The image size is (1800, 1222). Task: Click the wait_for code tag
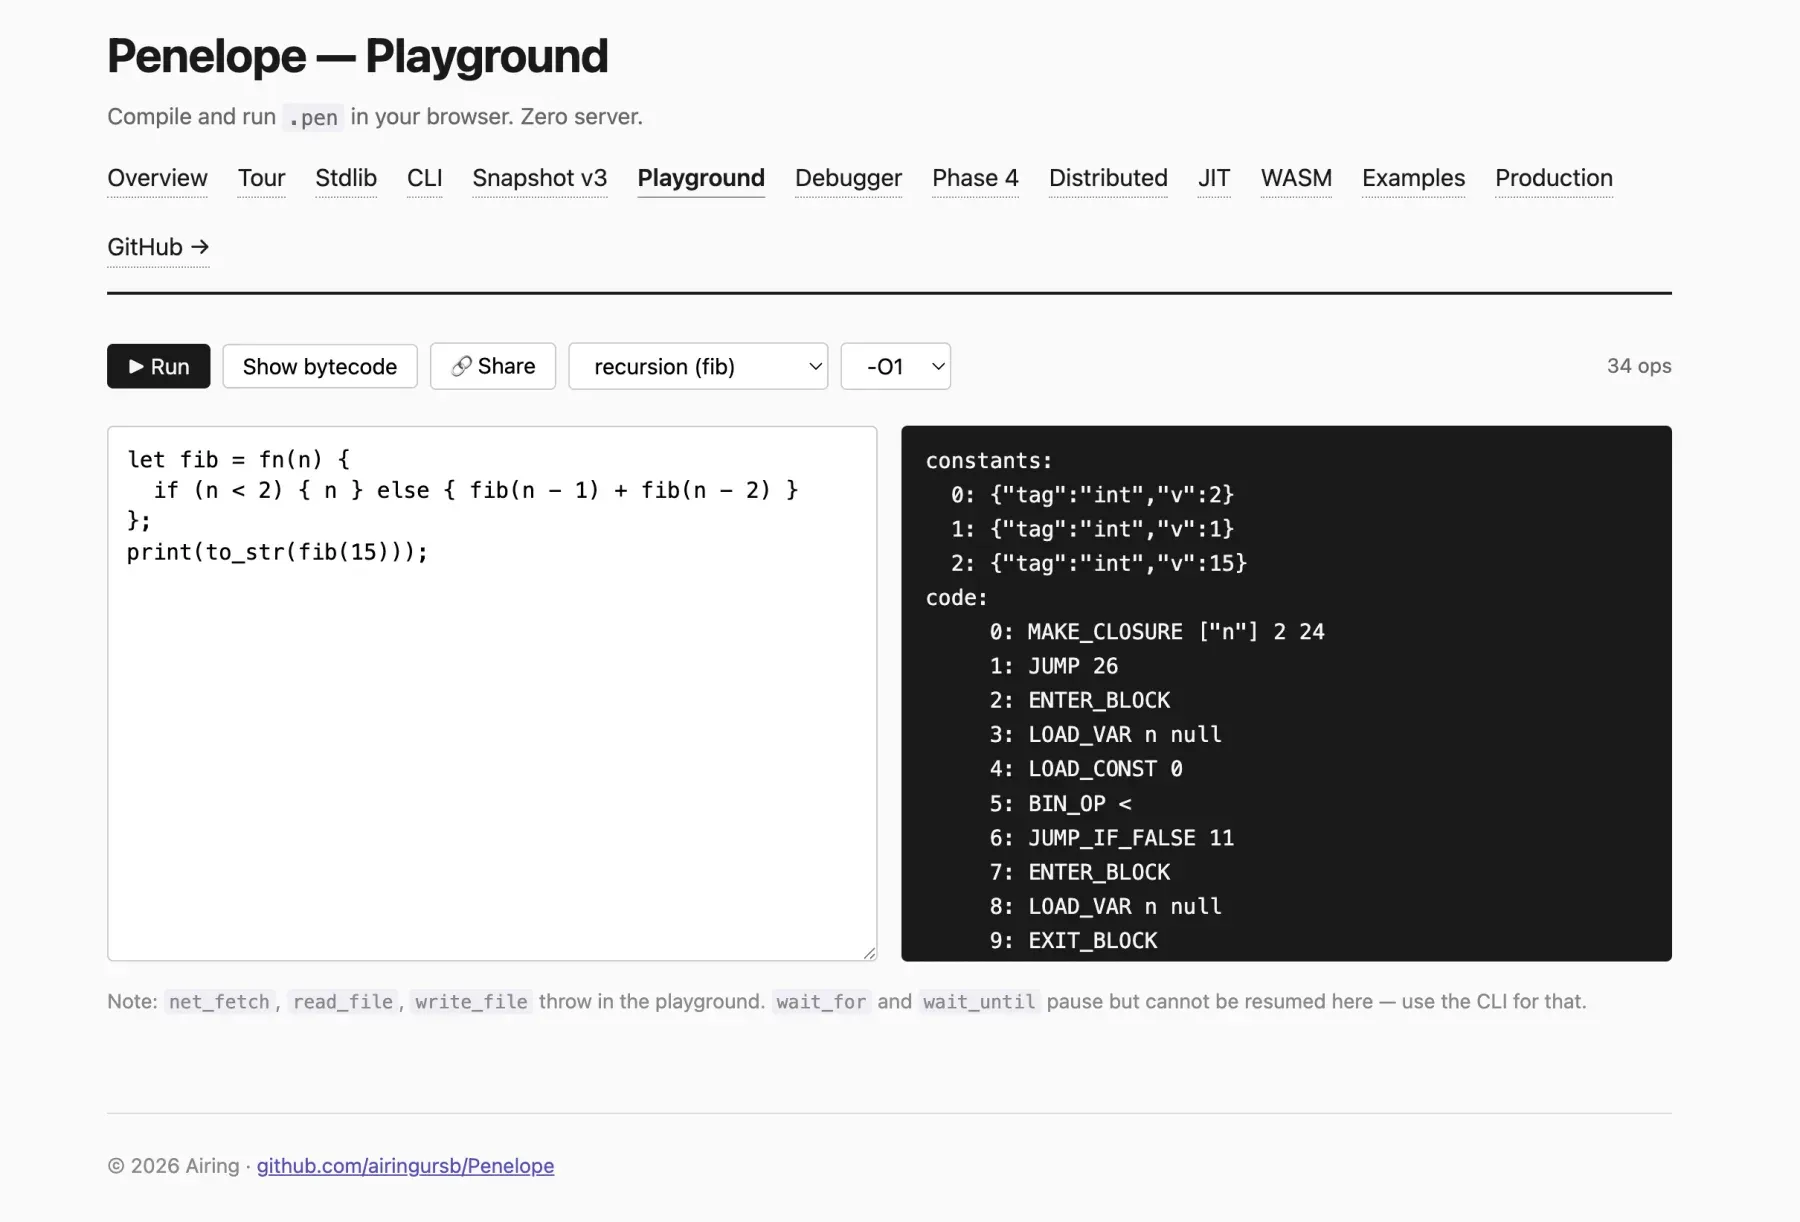(x=821, y=1002)
